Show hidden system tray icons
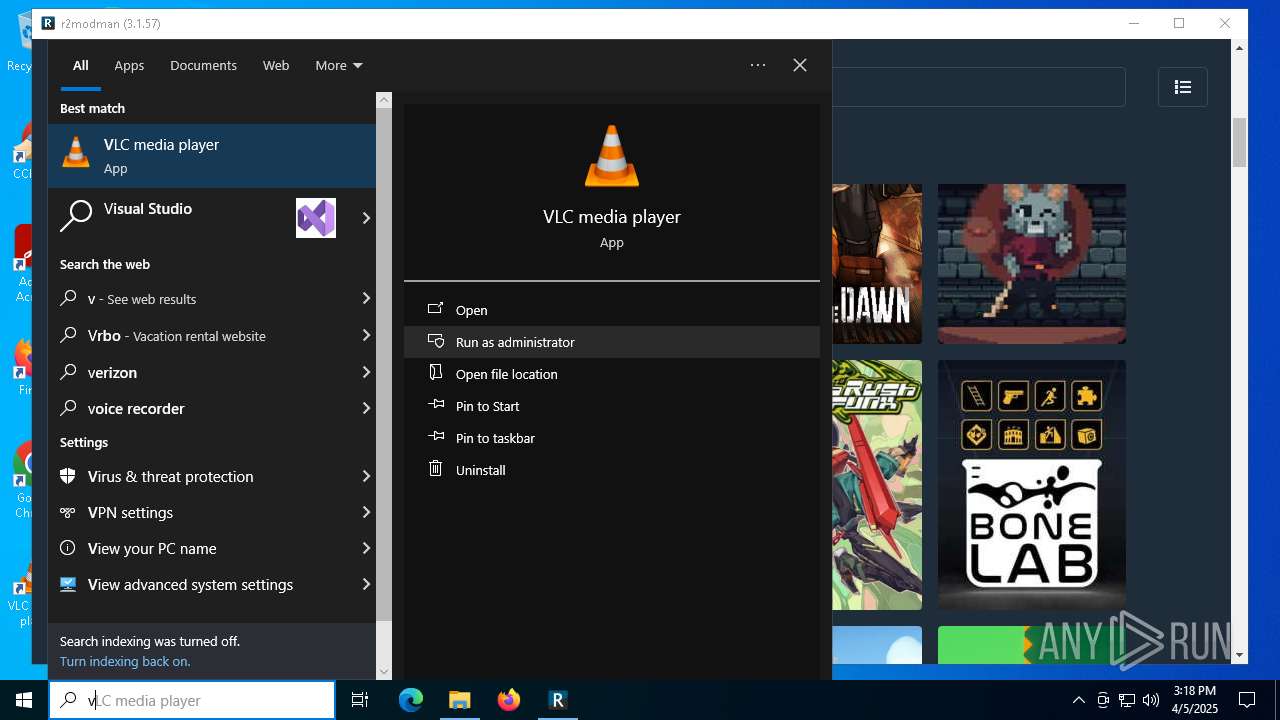The image size is (1280, 720). [1078, 700]
